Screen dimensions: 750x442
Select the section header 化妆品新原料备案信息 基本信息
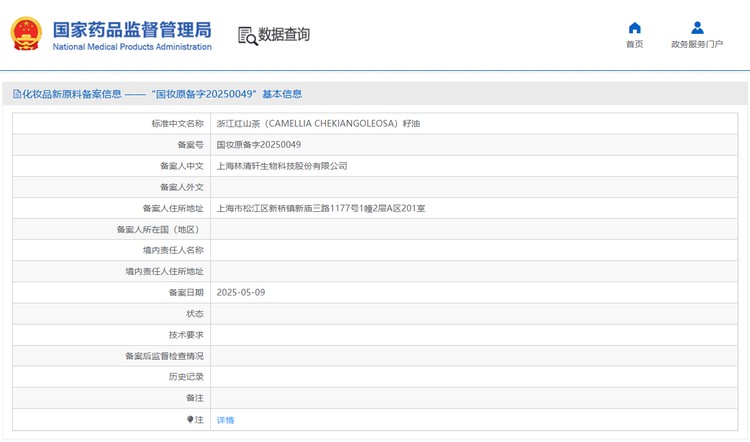(x=157, y=94)
